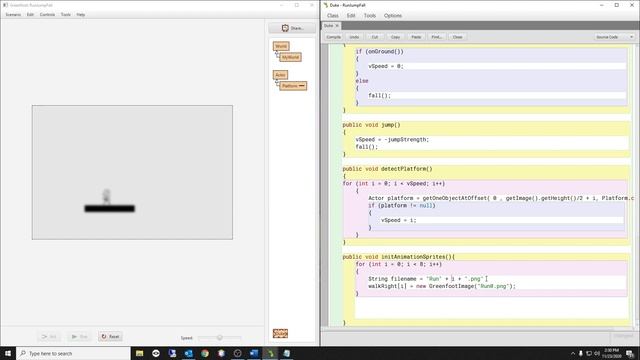Click the Paste toolbar button
The image size is (640, 360).
pyautogui.click(x=416, y=37)
